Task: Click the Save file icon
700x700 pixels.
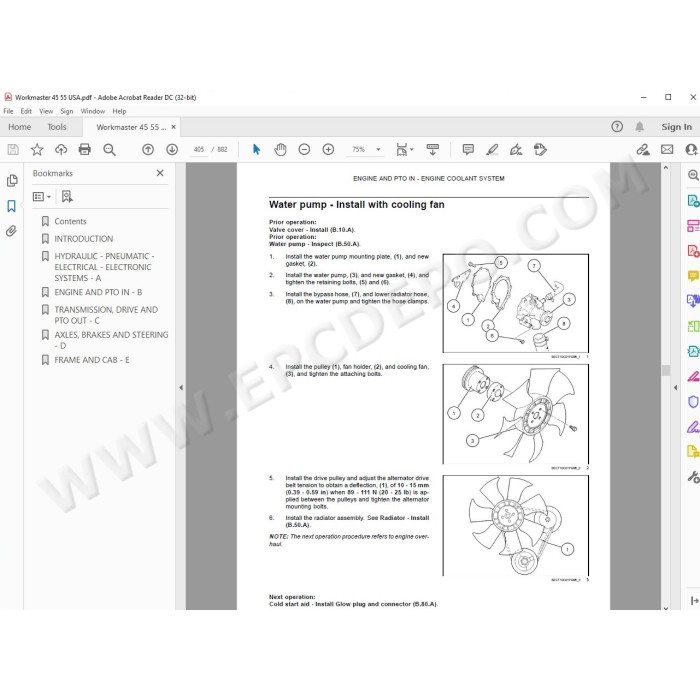Action: pos(13,150)
